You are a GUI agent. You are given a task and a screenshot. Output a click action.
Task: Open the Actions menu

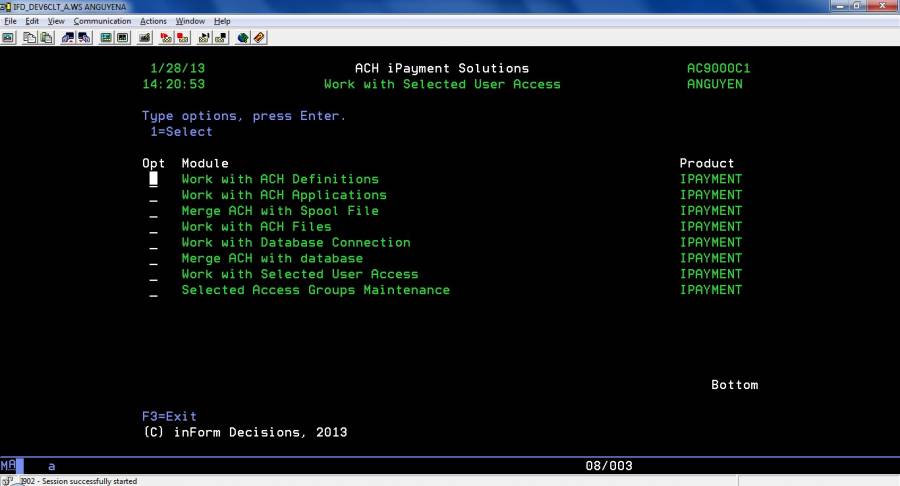(x=153, y=21)
